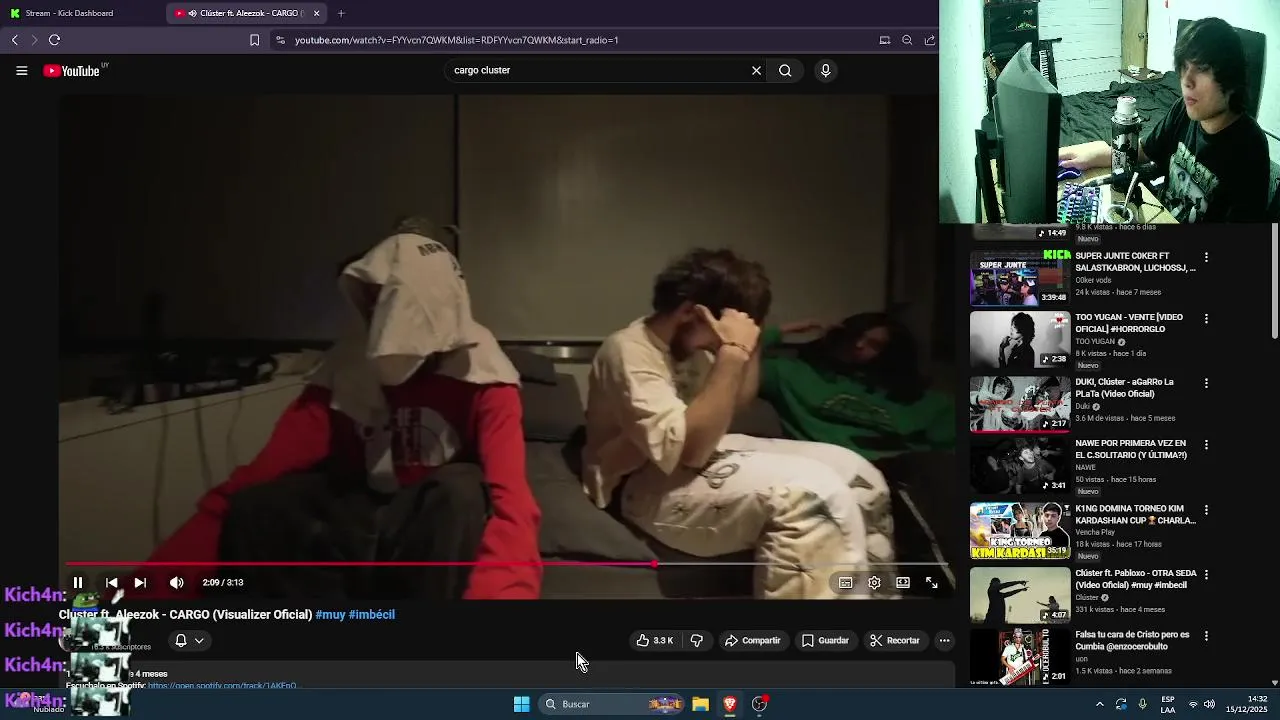The height and width of the screenshot is (720, 1280).
Task: Expand notification preferences chevron
Action: tap(199, 641)
